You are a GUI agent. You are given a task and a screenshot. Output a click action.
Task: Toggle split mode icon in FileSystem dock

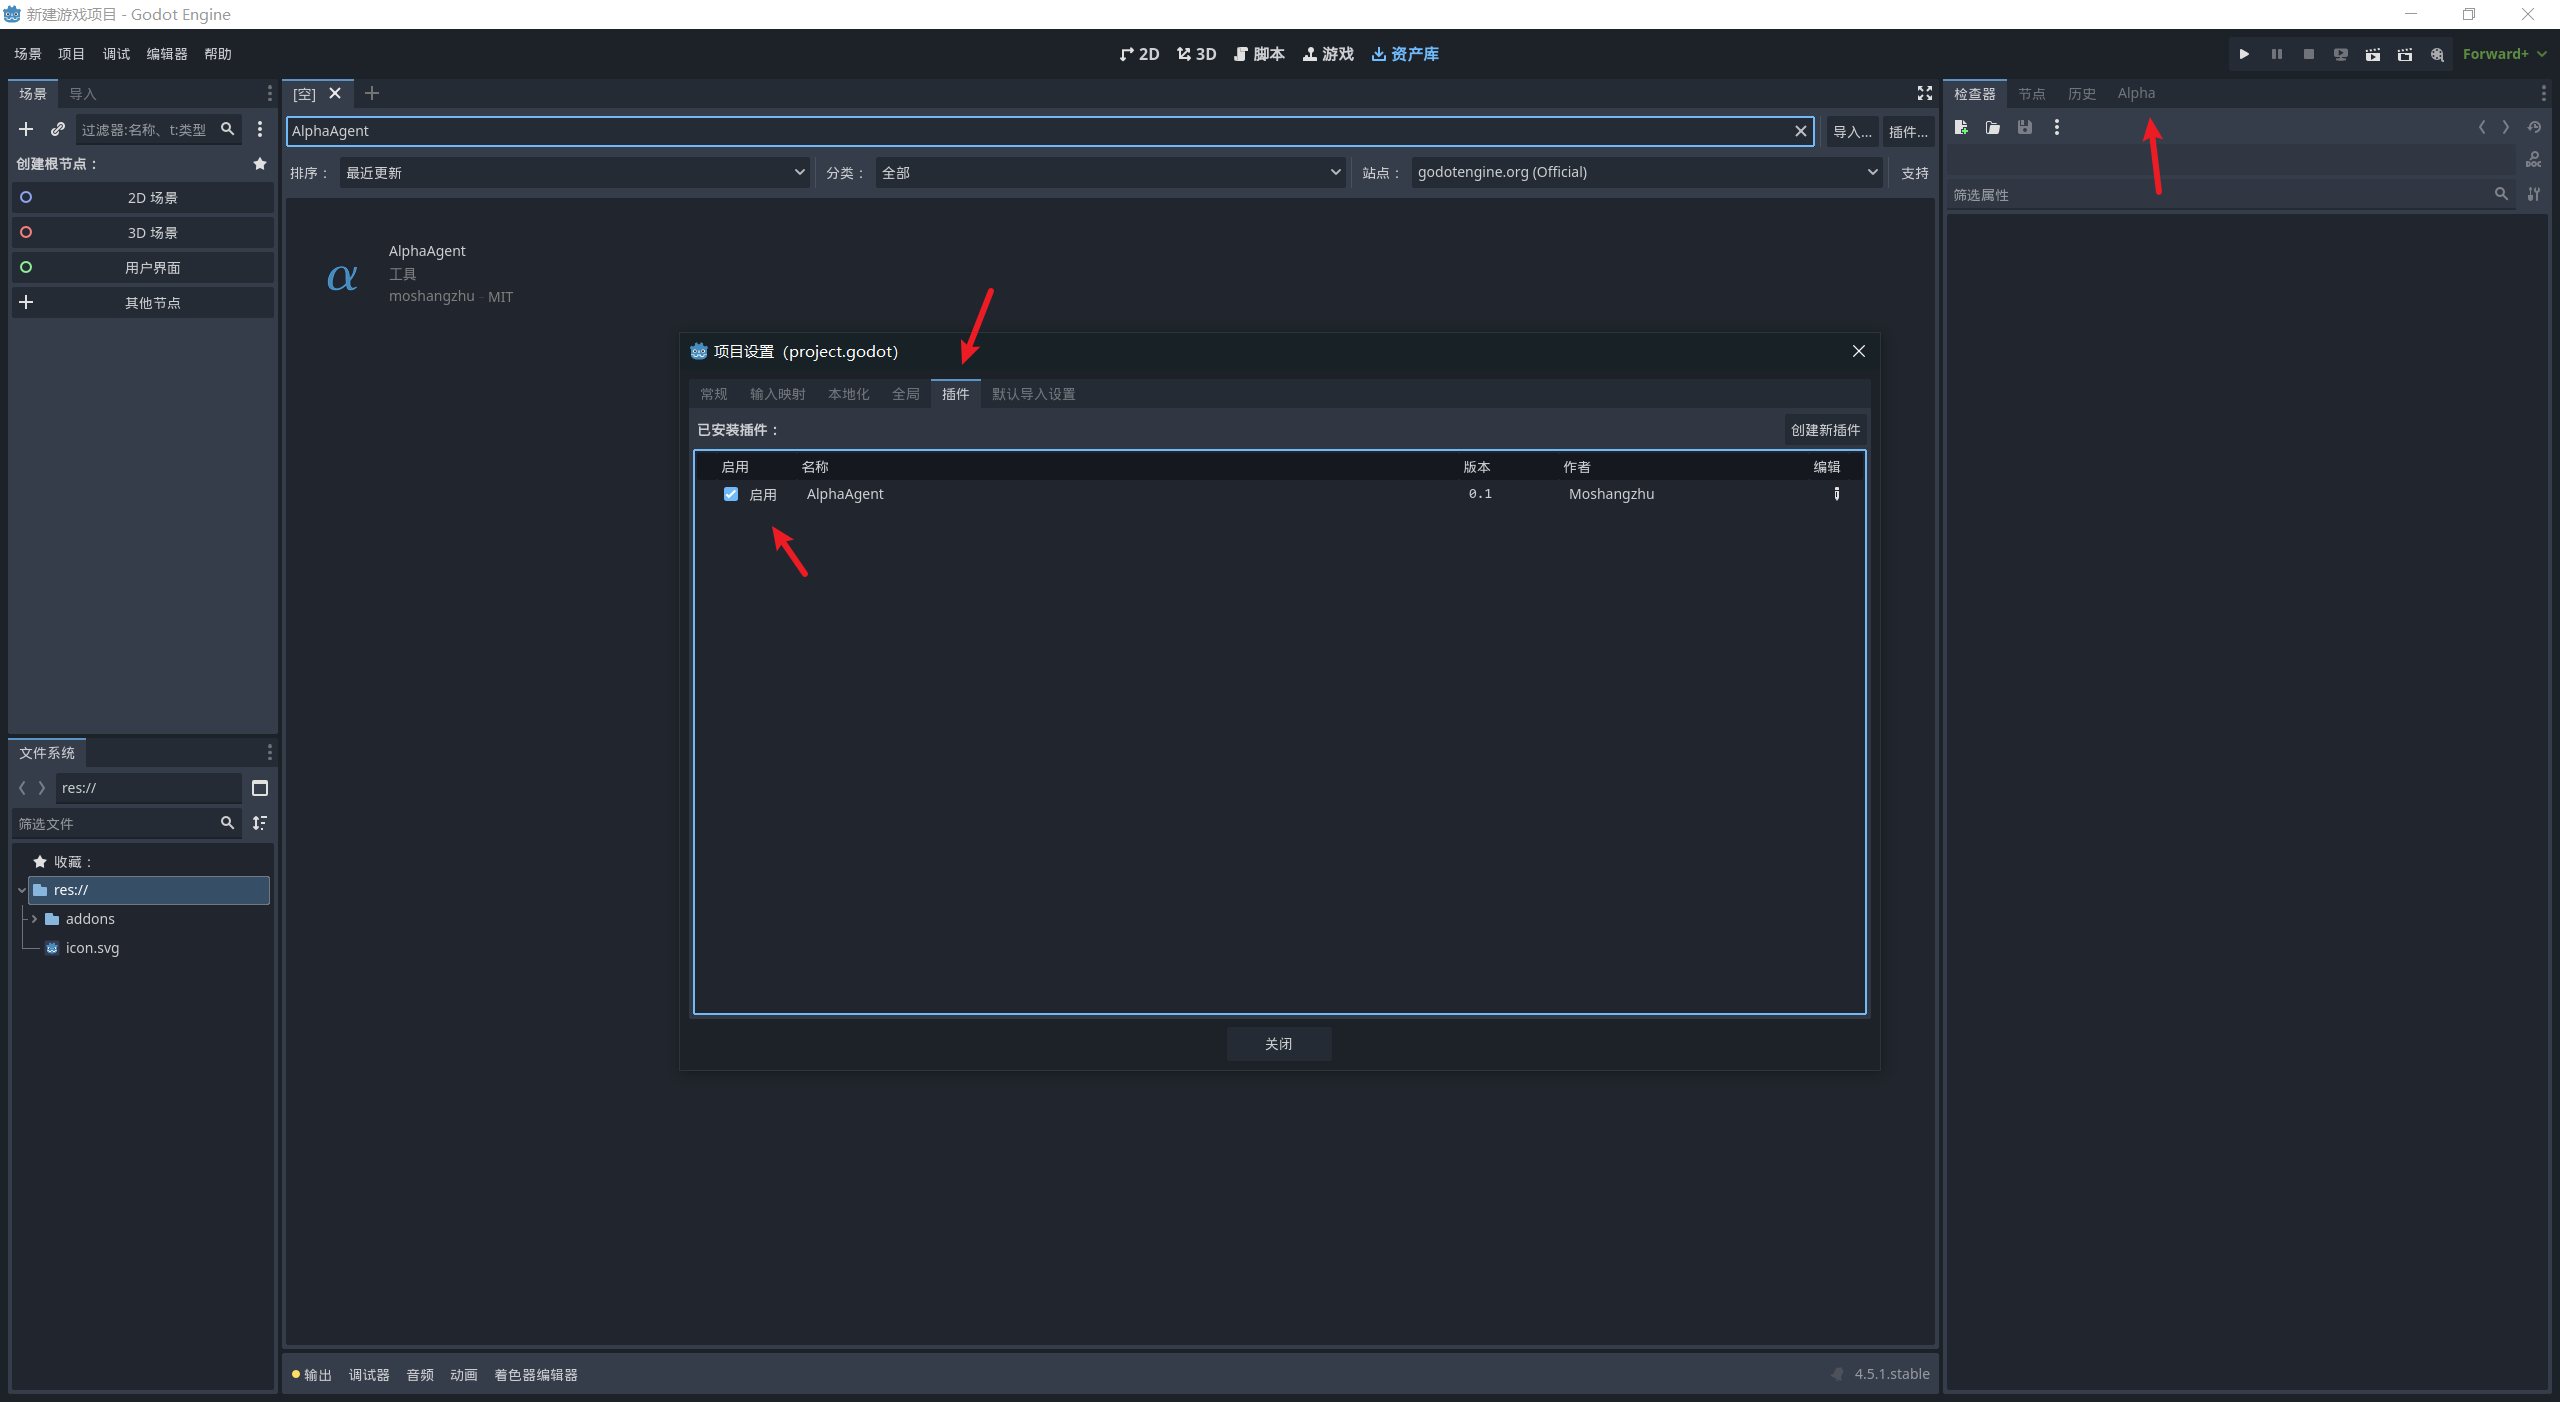tap(260, 788)
